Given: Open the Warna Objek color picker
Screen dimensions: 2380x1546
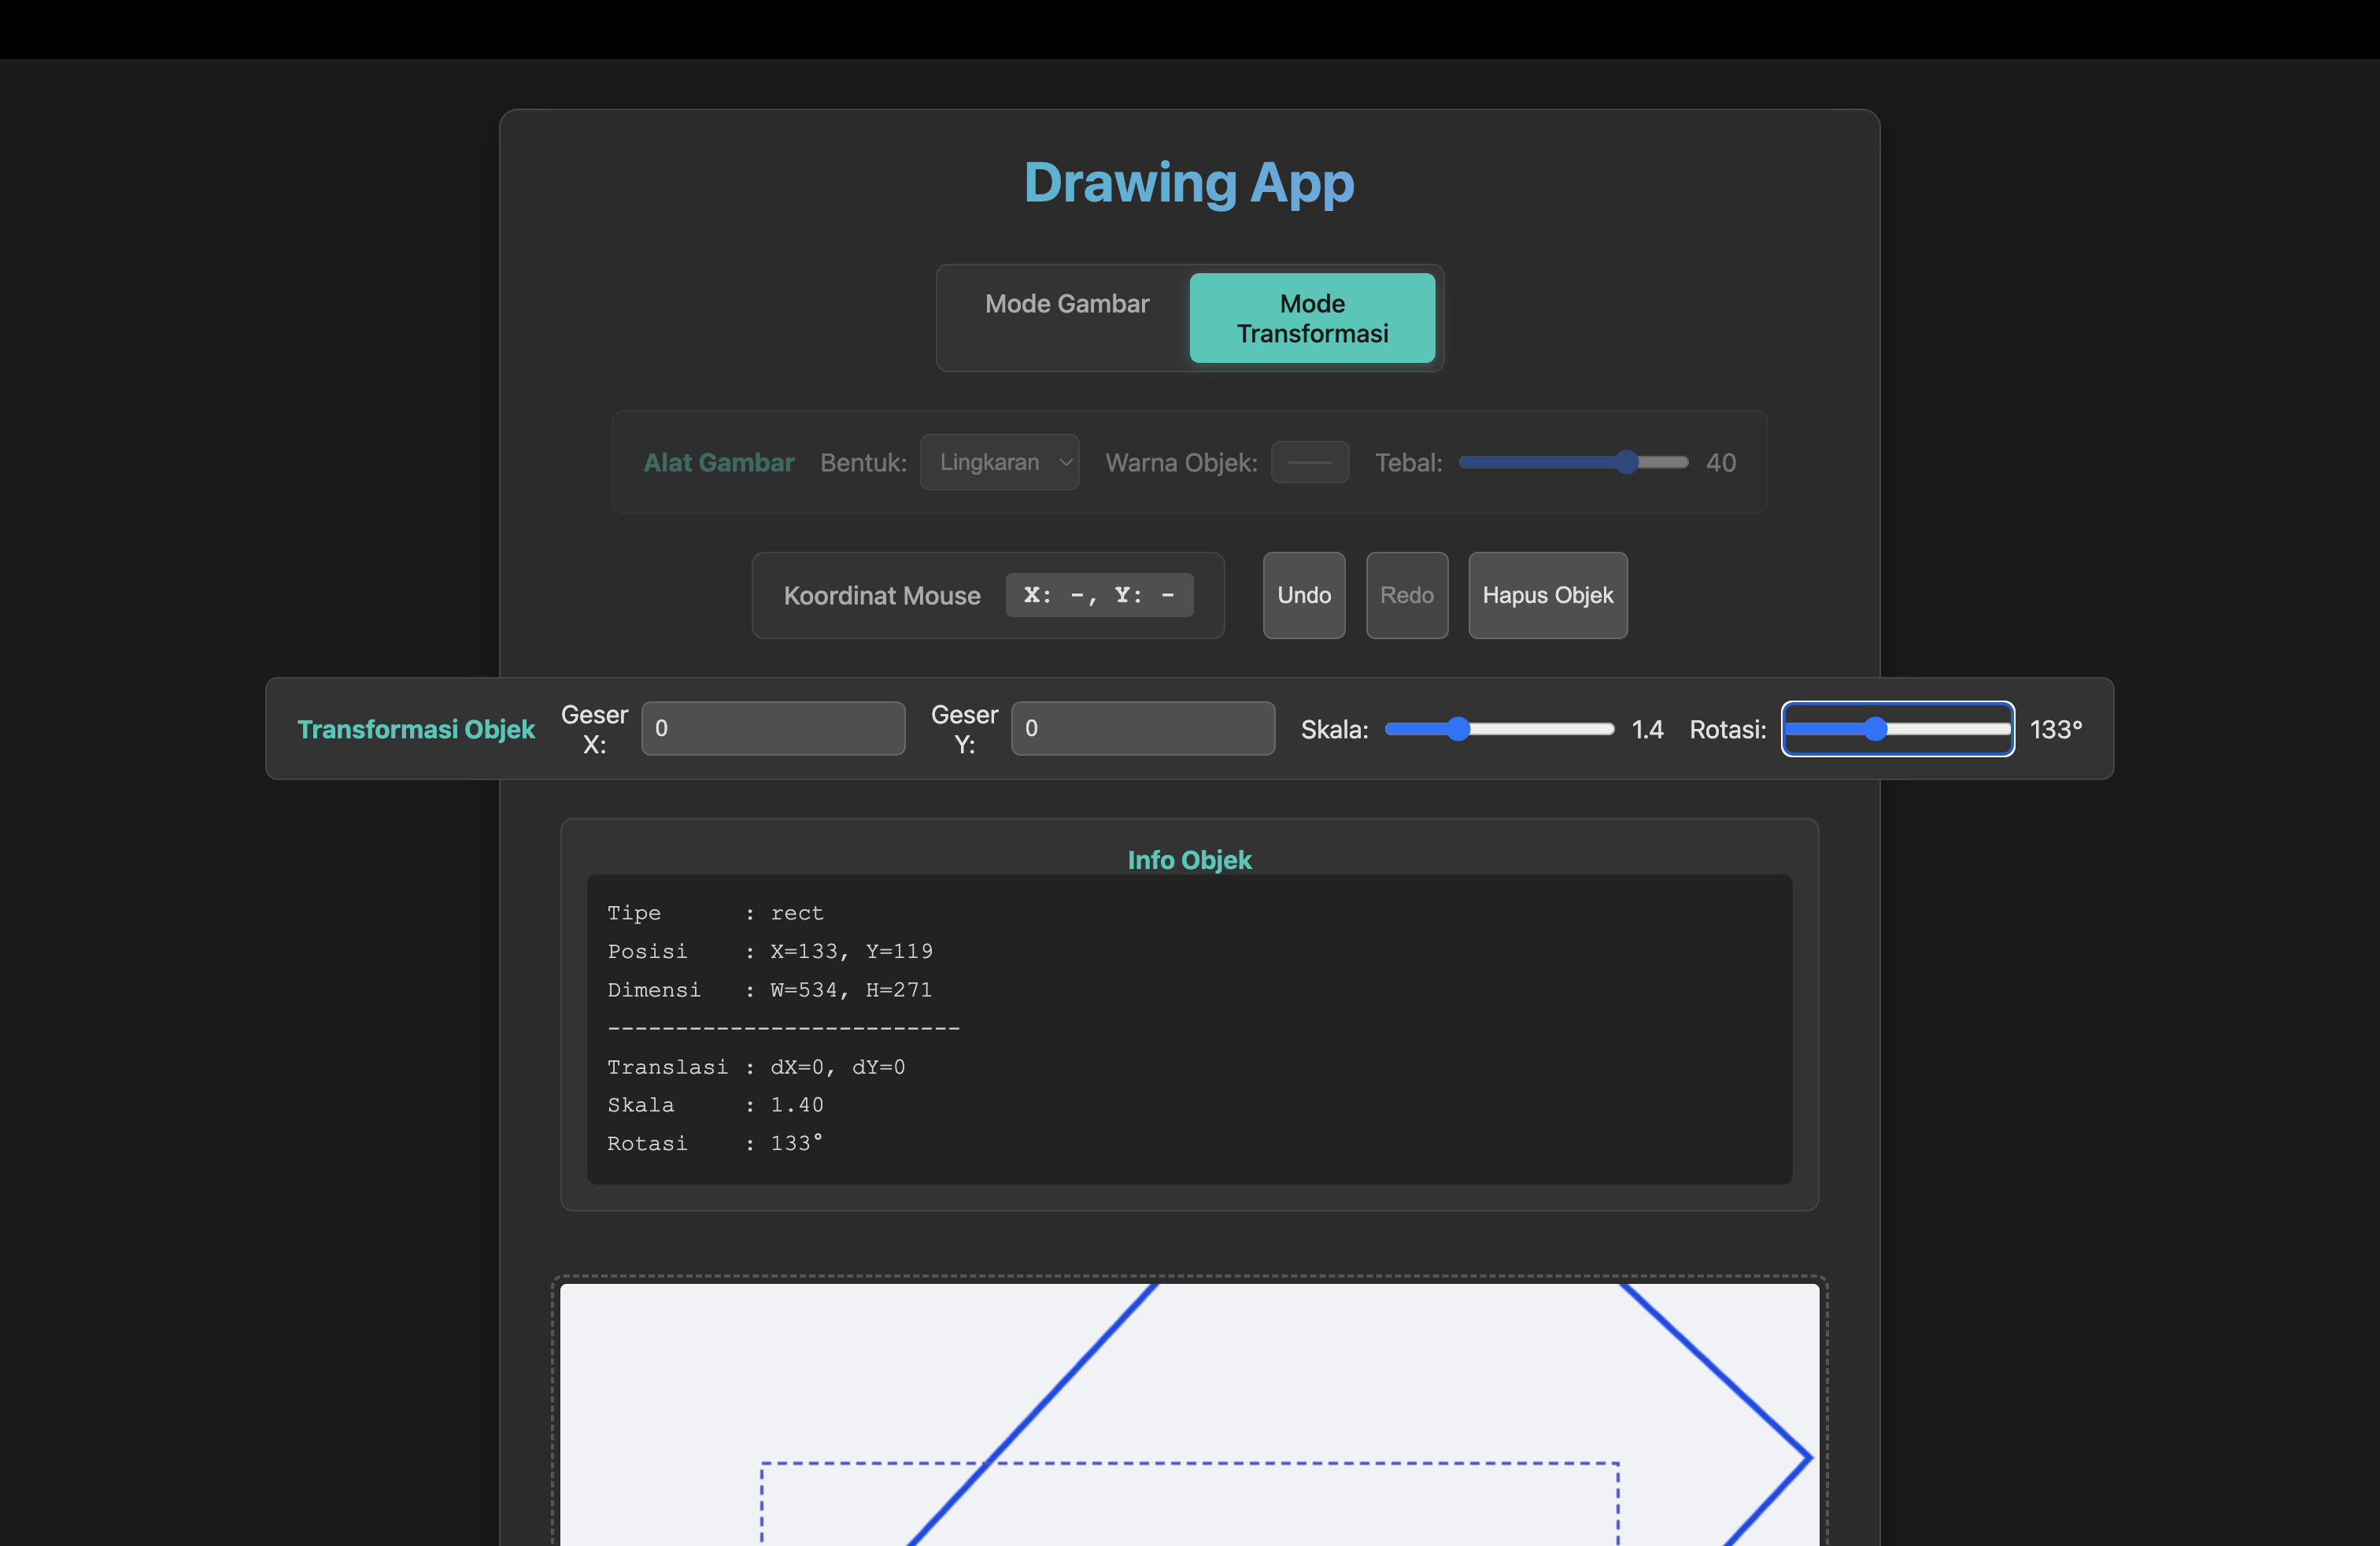Looking at the screenshot, I should 1310,462.
